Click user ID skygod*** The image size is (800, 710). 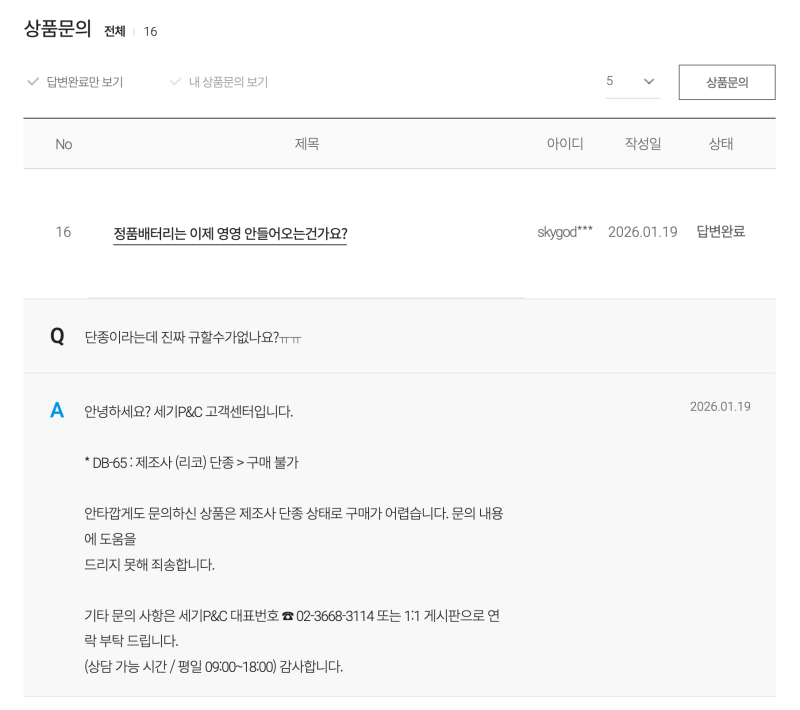[x=565, y=233]
